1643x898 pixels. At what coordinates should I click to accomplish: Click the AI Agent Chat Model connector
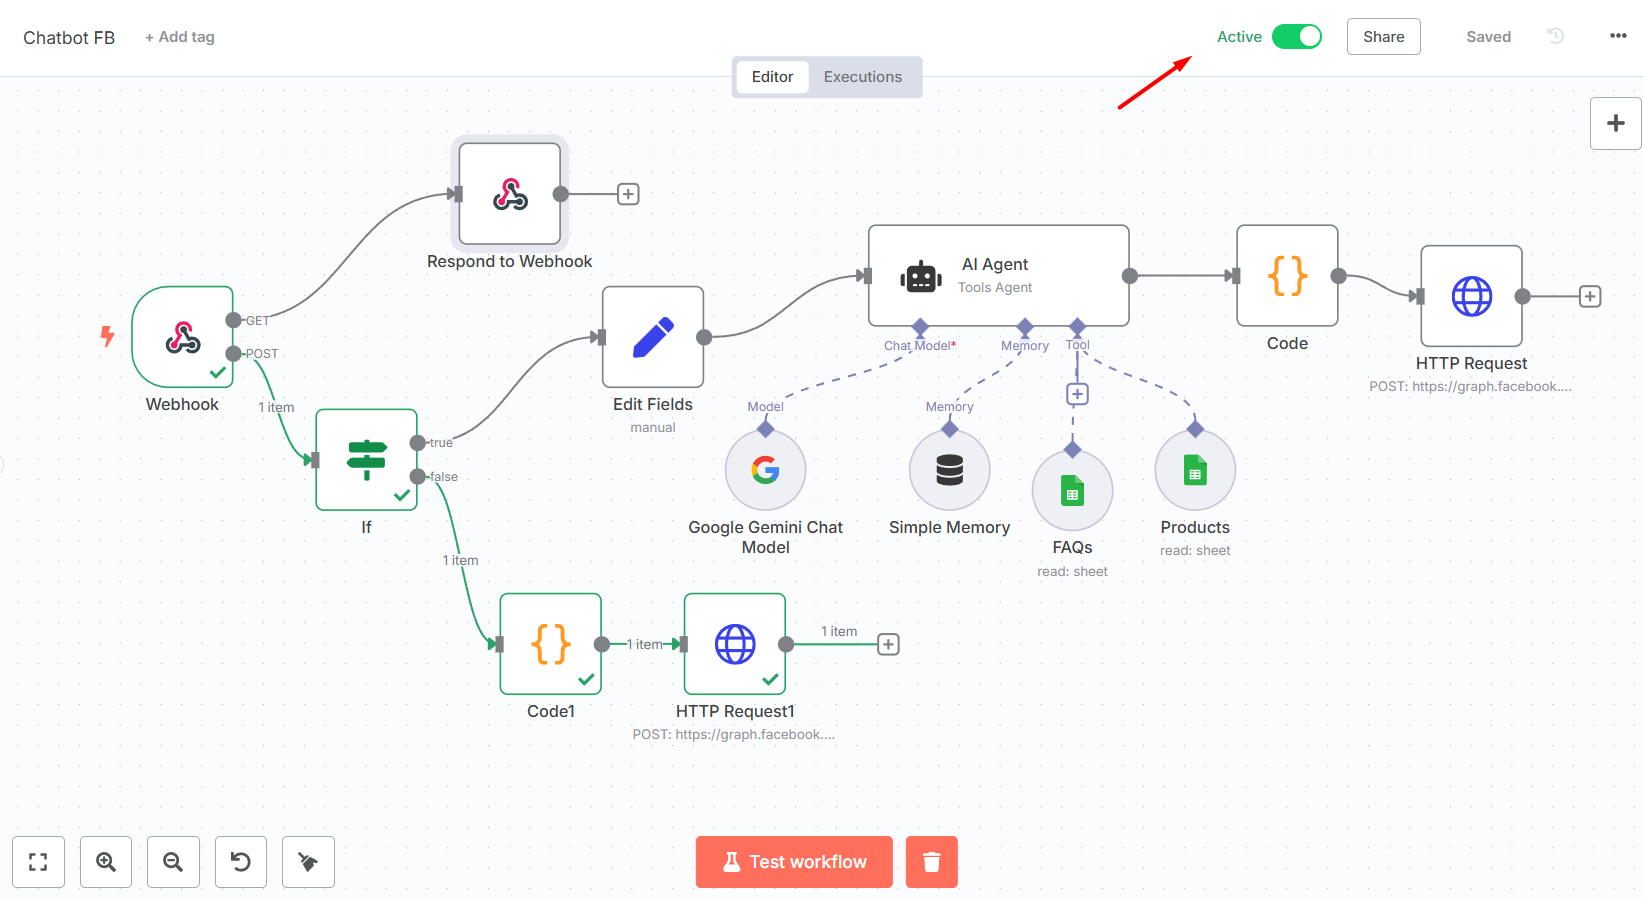(920, 326)
